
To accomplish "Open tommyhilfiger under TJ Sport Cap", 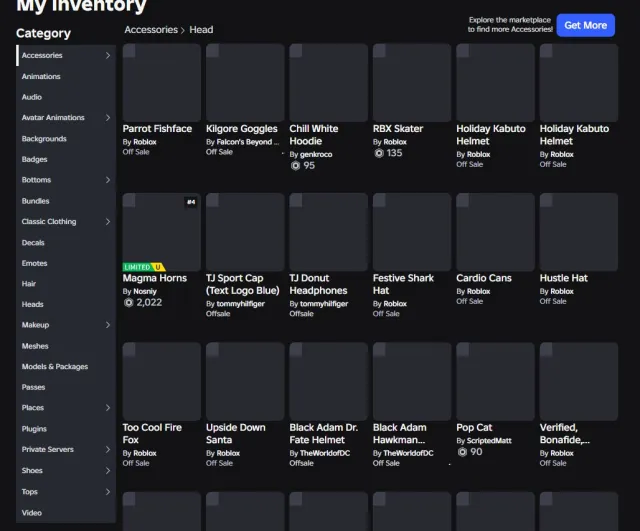I will pyautogui.click(x=240, y=304).
